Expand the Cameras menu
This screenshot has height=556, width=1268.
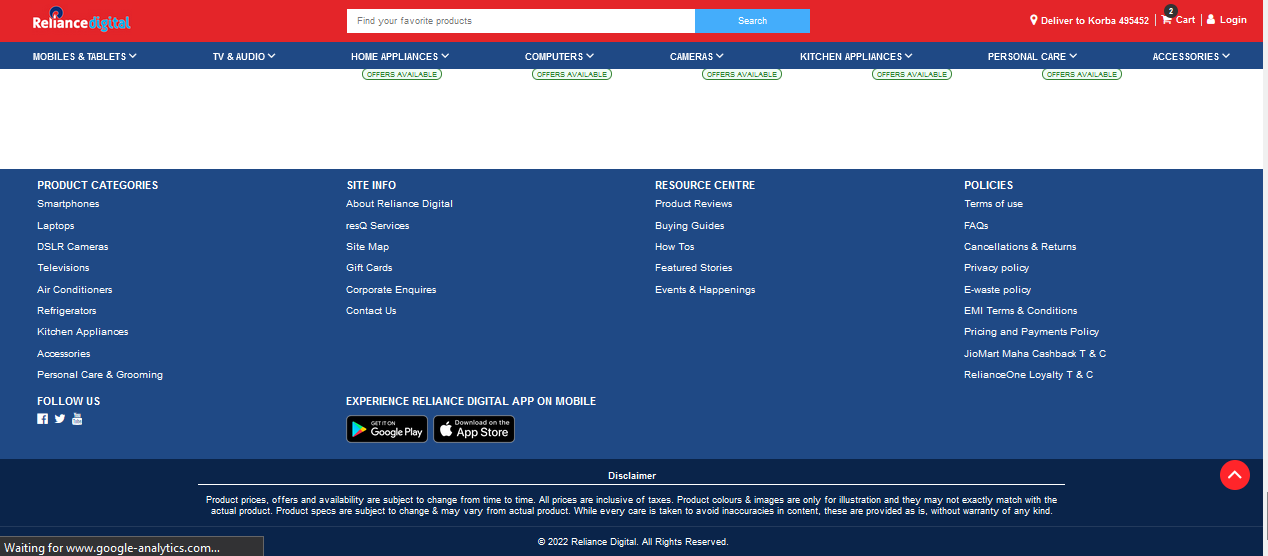697,57
